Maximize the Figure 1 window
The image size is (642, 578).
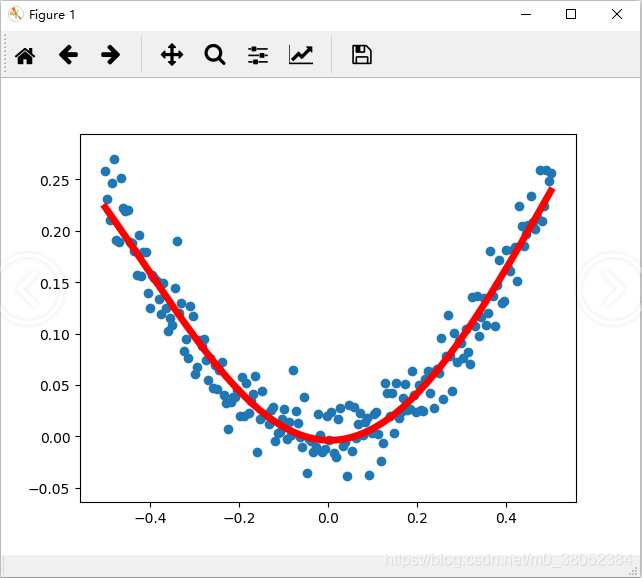pos(571,14)
